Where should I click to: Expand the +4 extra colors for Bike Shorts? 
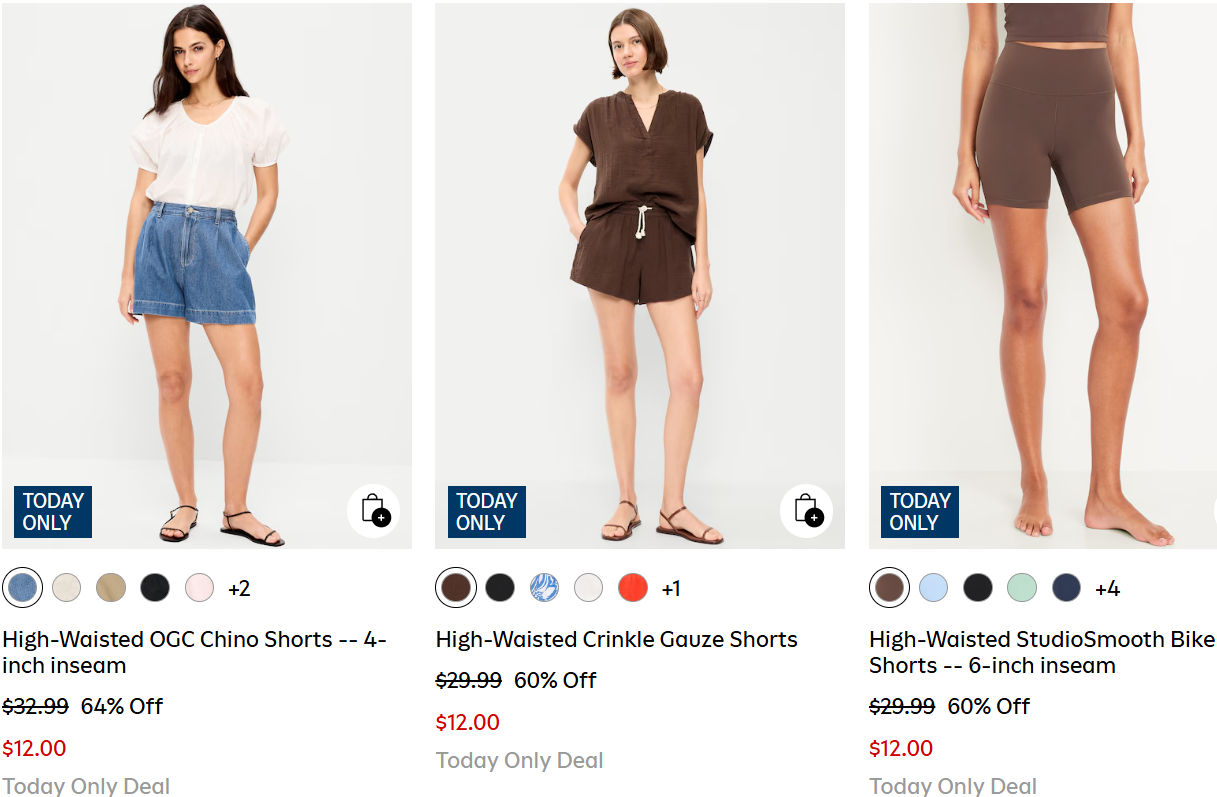(x=1105, y=589)
